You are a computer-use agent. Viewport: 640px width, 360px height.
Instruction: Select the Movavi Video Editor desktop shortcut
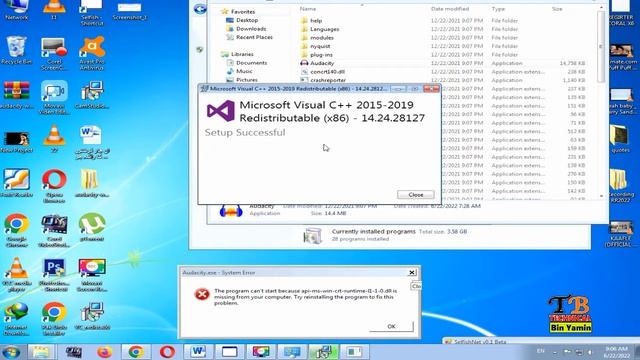(x=54, y=97)
